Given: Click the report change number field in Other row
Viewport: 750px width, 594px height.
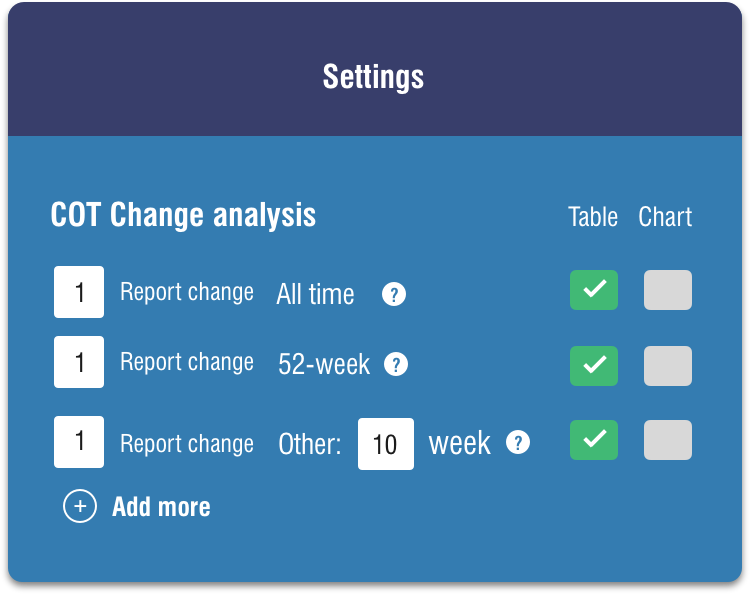Looking at the screenshot, I should tap(79, 442).
